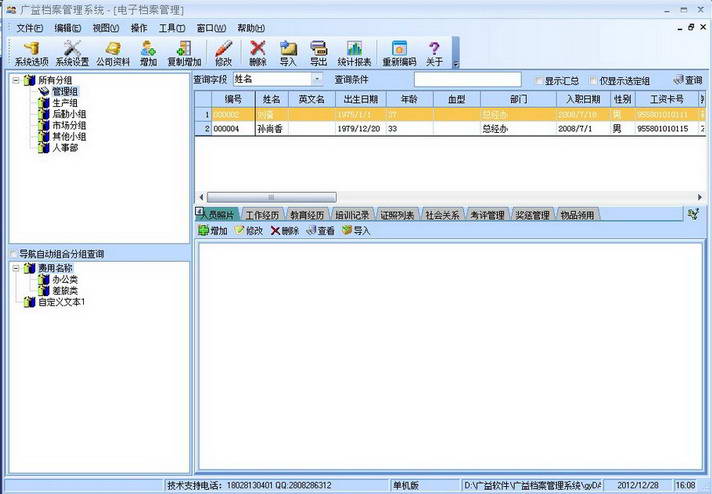Click the main toolbar 增加 person icon
Image resolution: width=712 pixels, height=494 pixels.
pos(148,54)
